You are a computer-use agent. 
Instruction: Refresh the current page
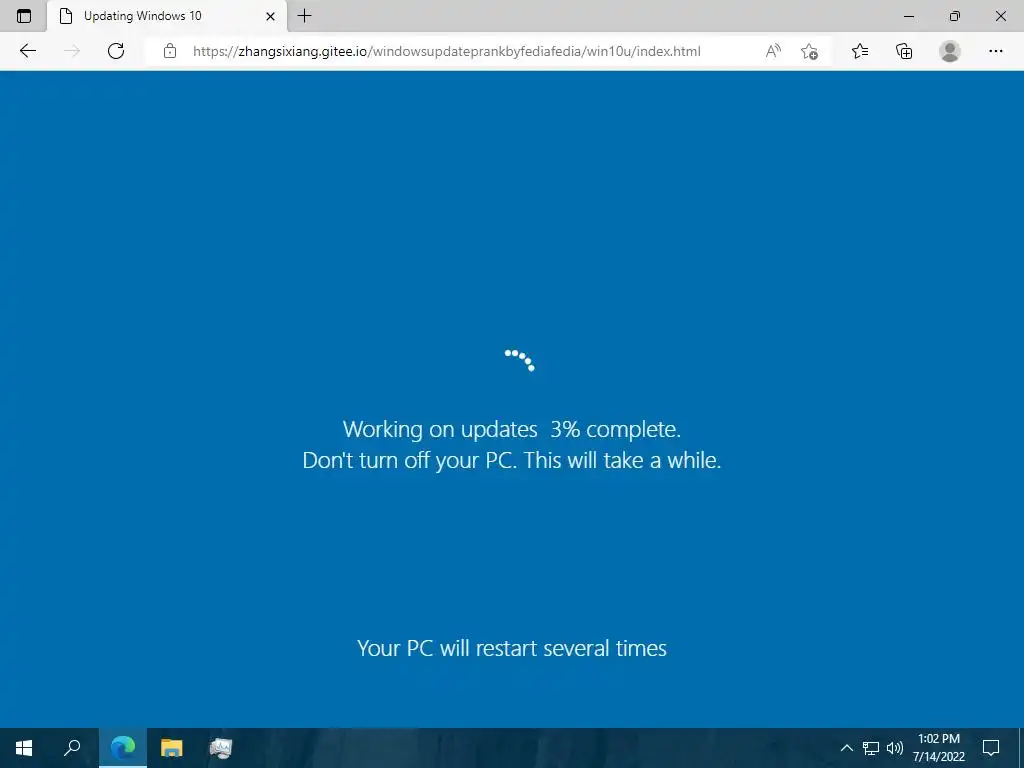coord(116,51)
